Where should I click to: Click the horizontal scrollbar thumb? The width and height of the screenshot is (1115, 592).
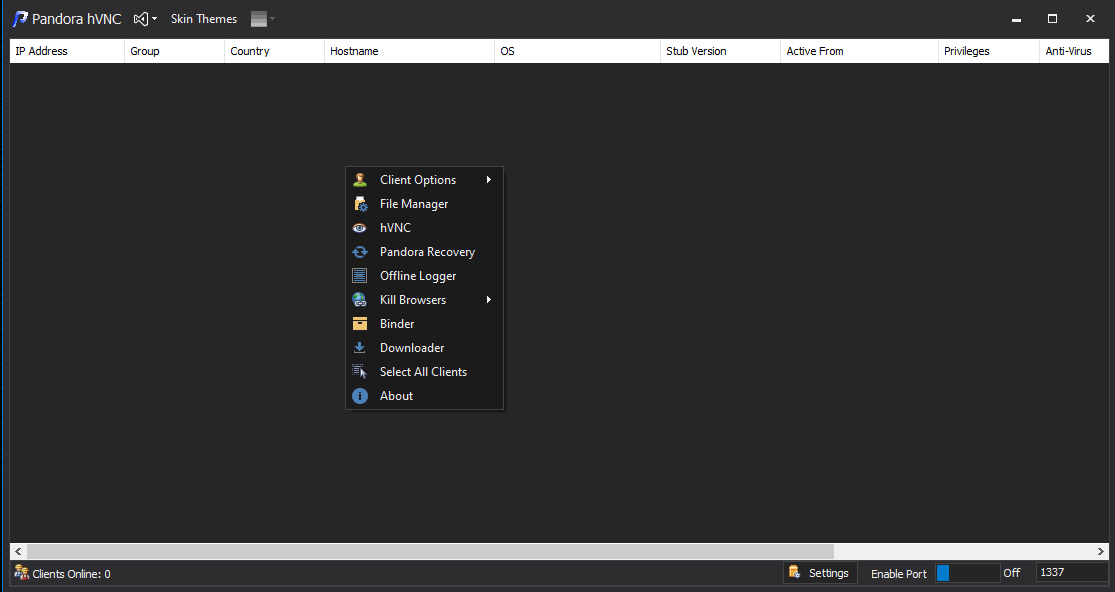(x=430, y=551)
